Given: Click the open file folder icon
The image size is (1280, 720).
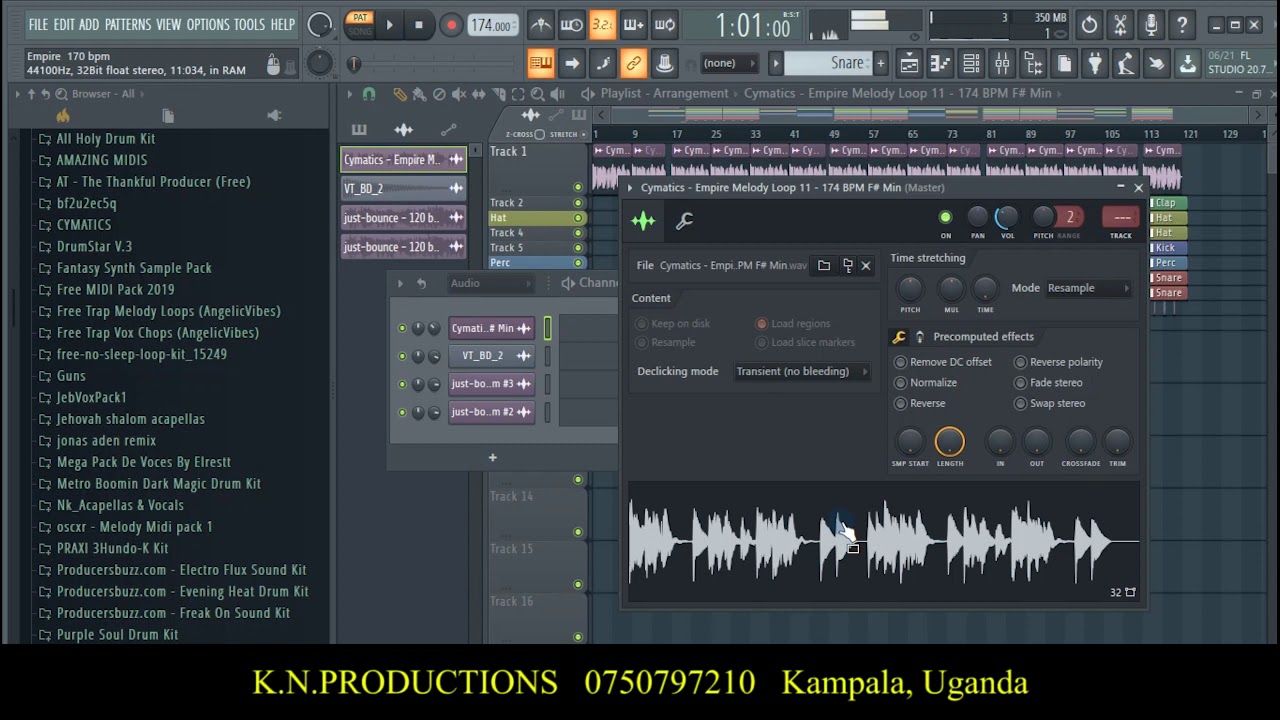Looking at the screenshot, I should 824,265.
